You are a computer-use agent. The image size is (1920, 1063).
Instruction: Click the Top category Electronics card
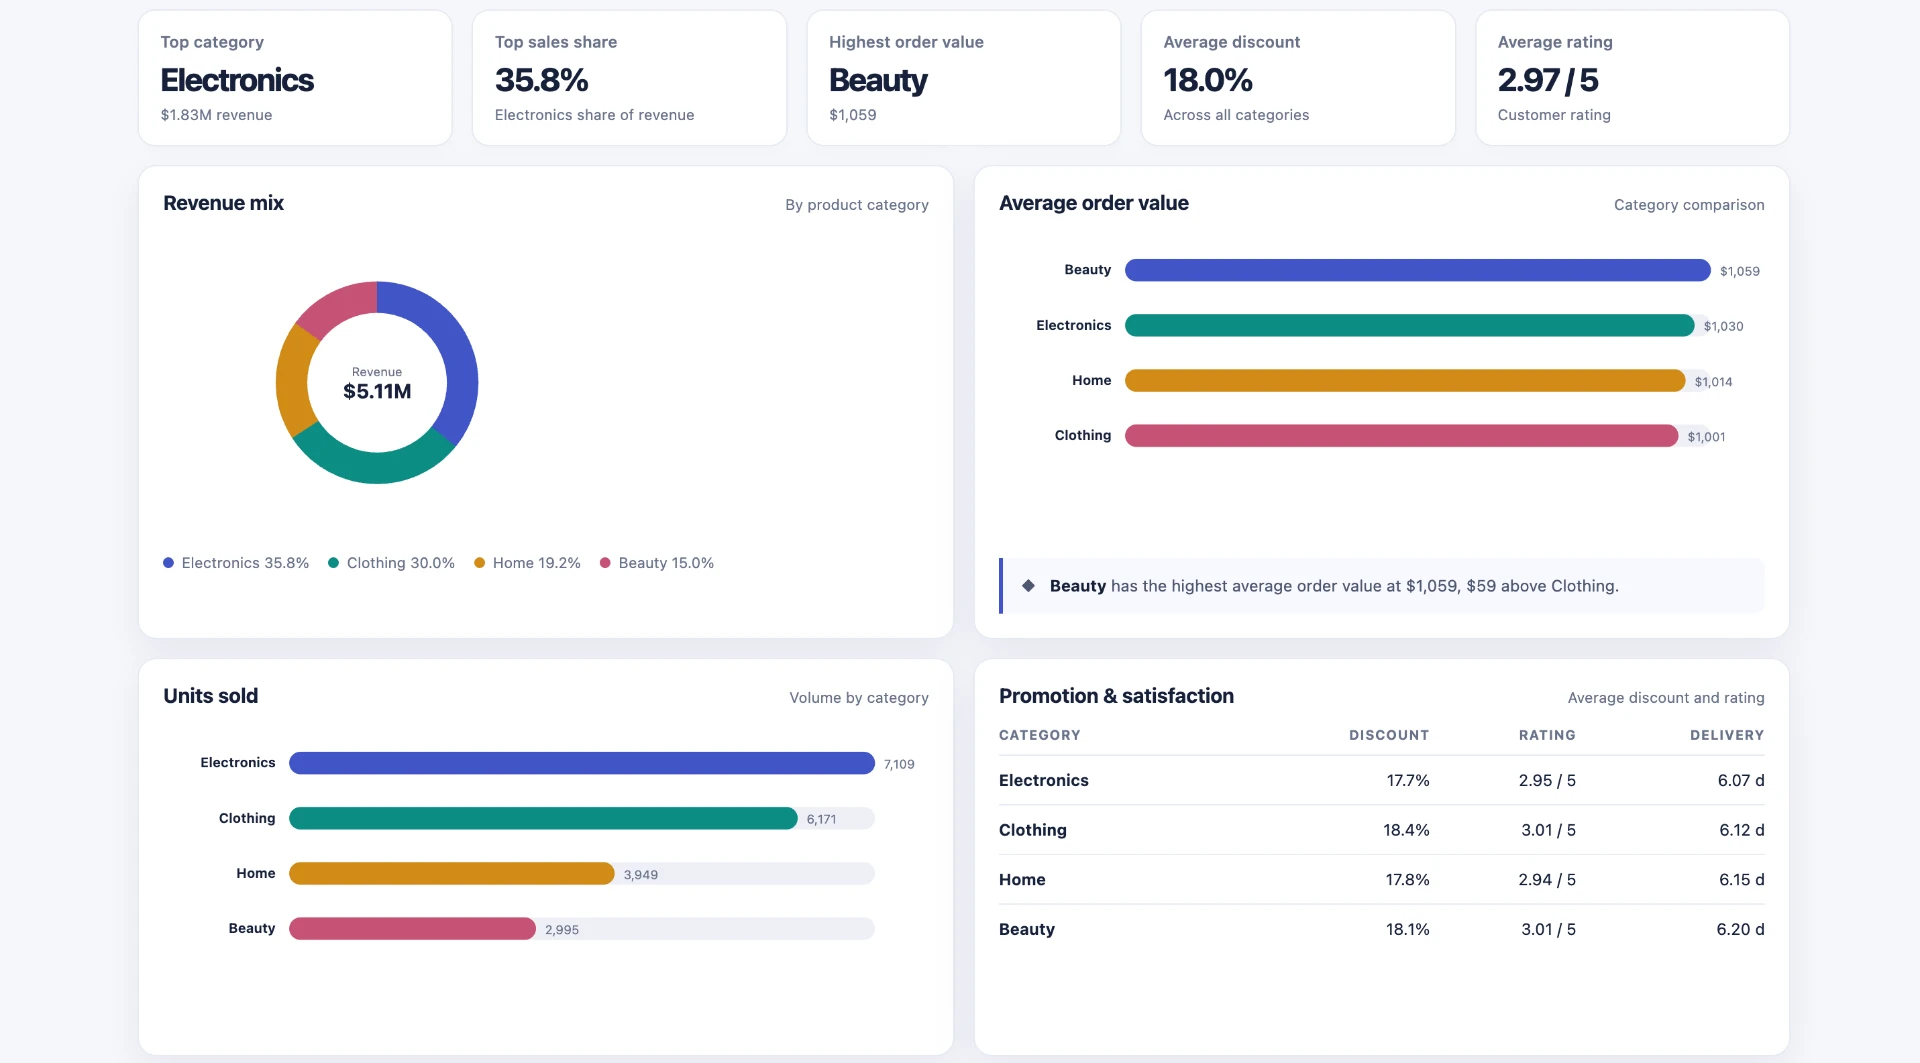(x=295, y=78)
